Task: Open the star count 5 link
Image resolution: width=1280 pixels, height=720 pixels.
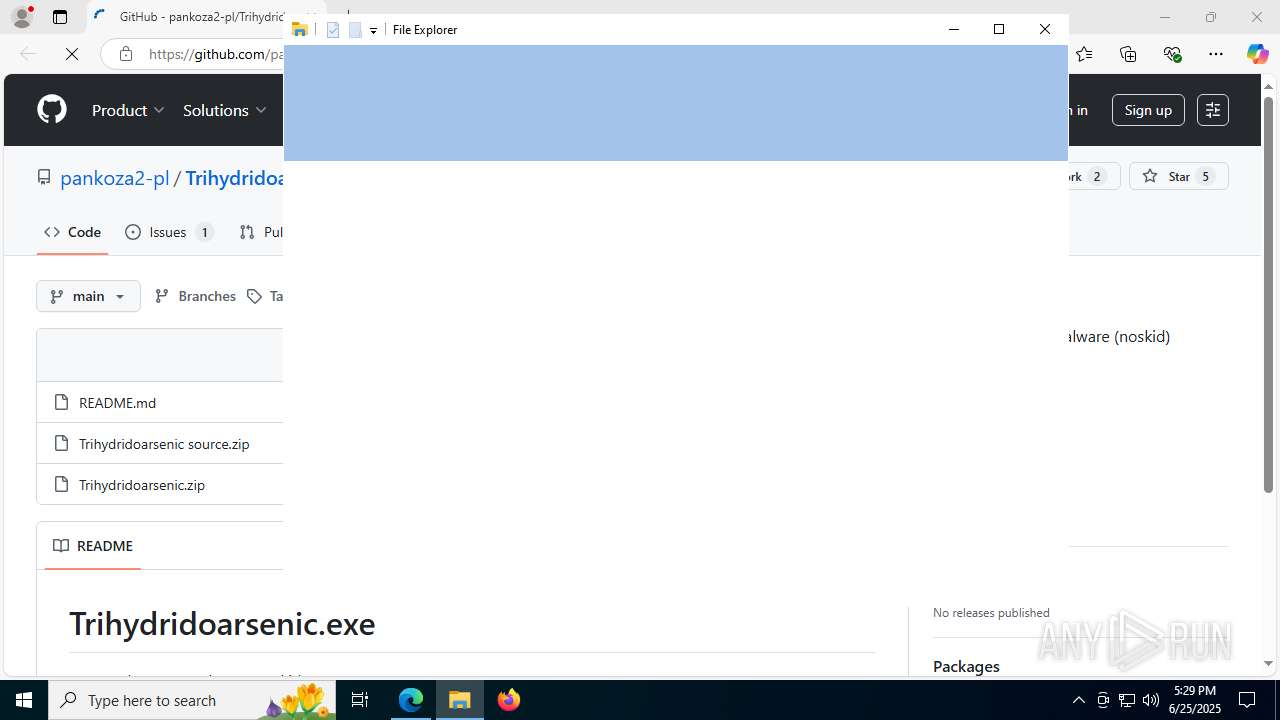Action: (1206, 176)
